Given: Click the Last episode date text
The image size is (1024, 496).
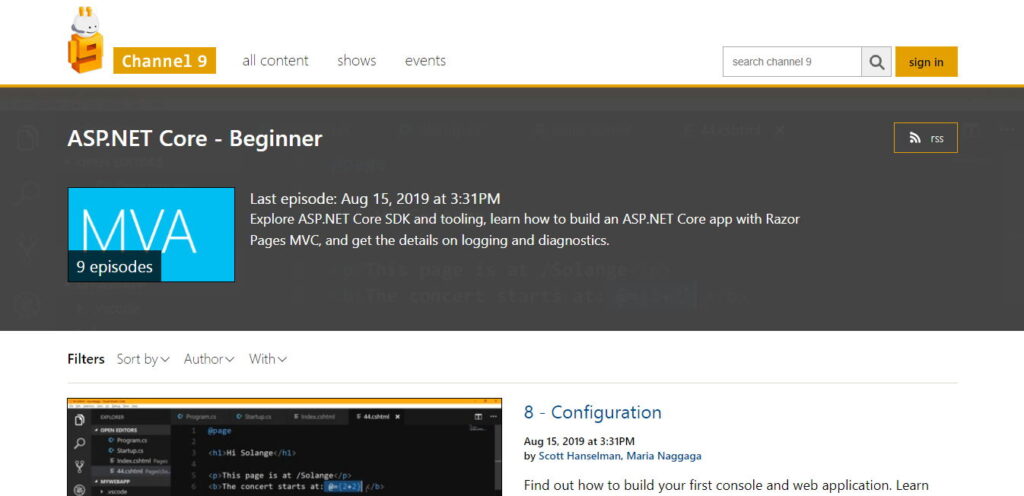Looking at the screenshot, I should [376, 199].
